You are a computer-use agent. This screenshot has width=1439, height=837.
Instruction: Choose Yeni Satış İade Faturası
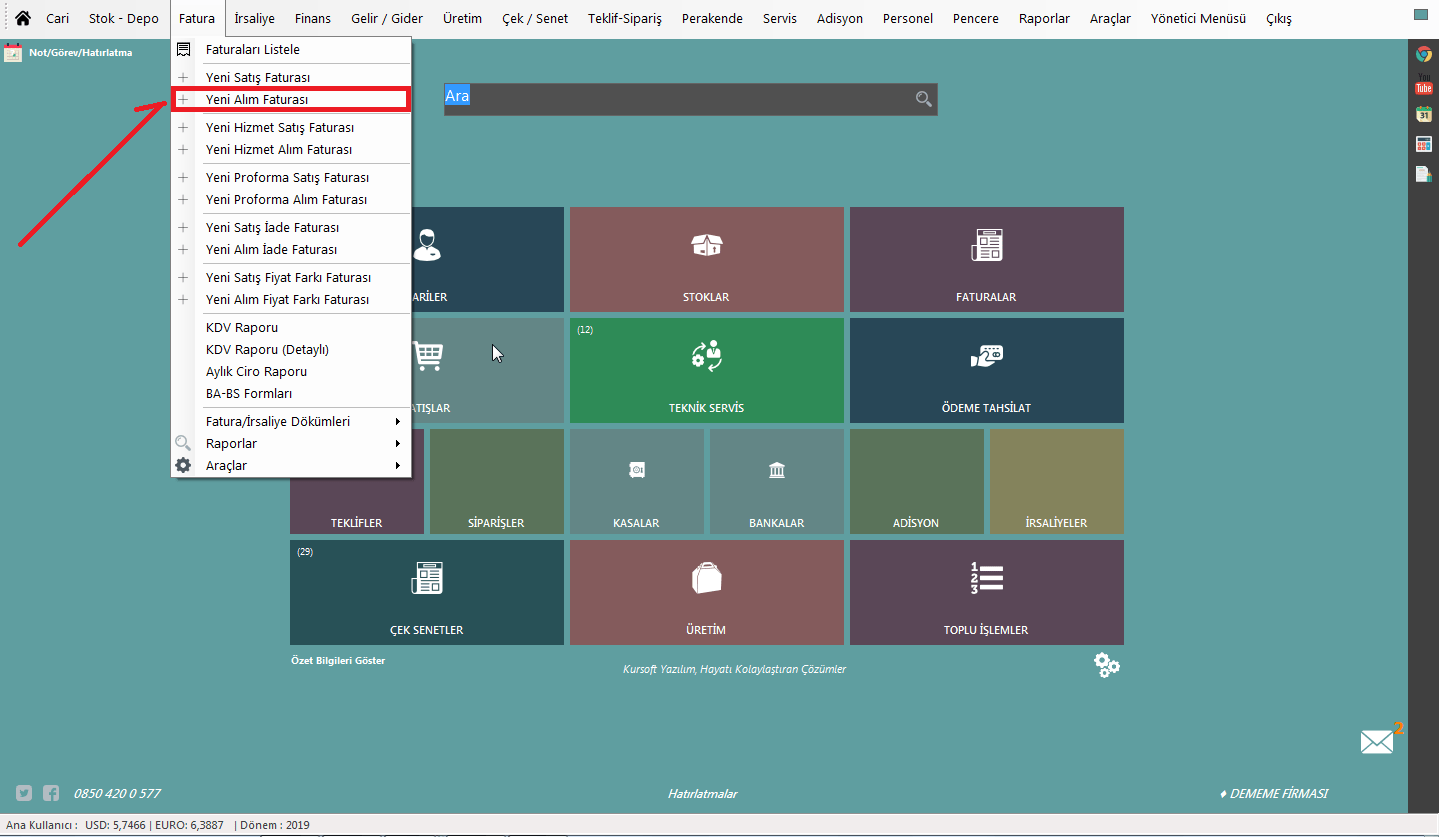291,227
